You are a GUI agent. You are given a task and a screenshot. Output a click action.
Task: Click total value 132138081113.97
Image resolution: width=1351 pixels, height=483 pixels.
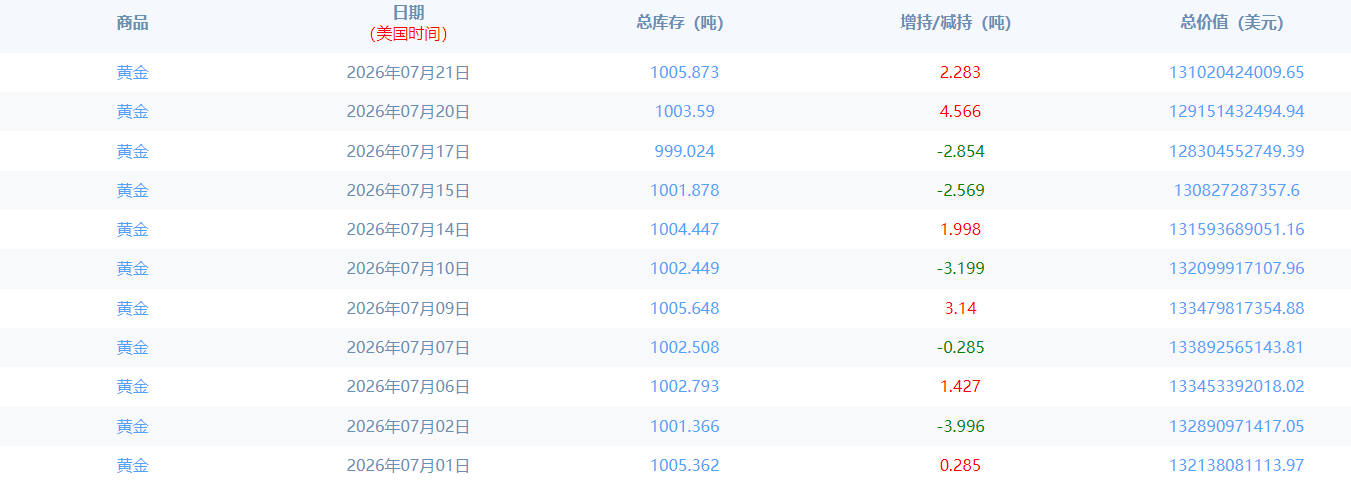(x=1236, y=465)
